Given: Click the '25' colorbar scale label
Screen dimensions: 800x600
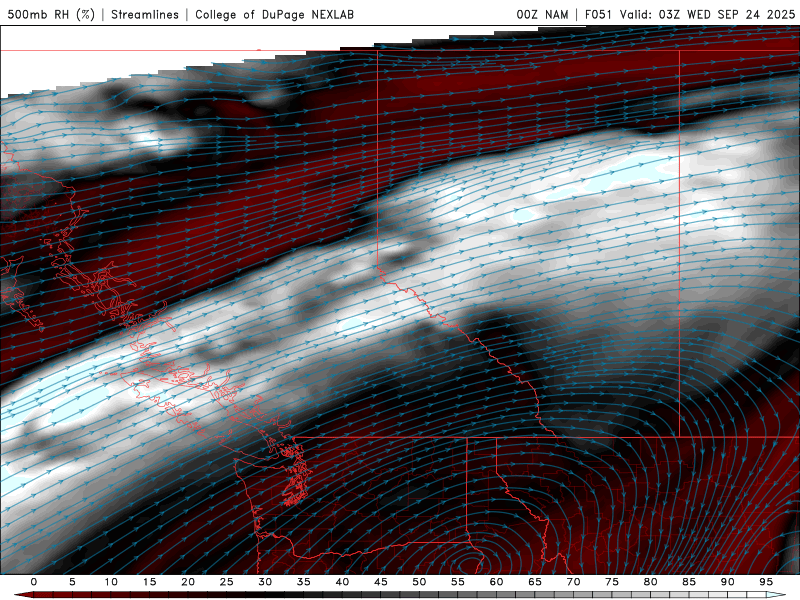Looking at the screenshot, I should (227, 582).
